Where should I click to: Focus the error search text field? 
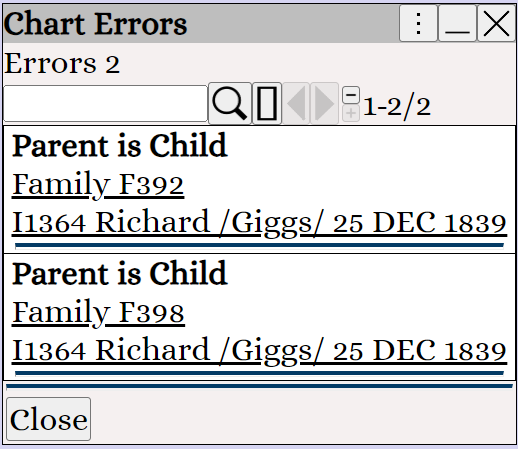point(105,104)
